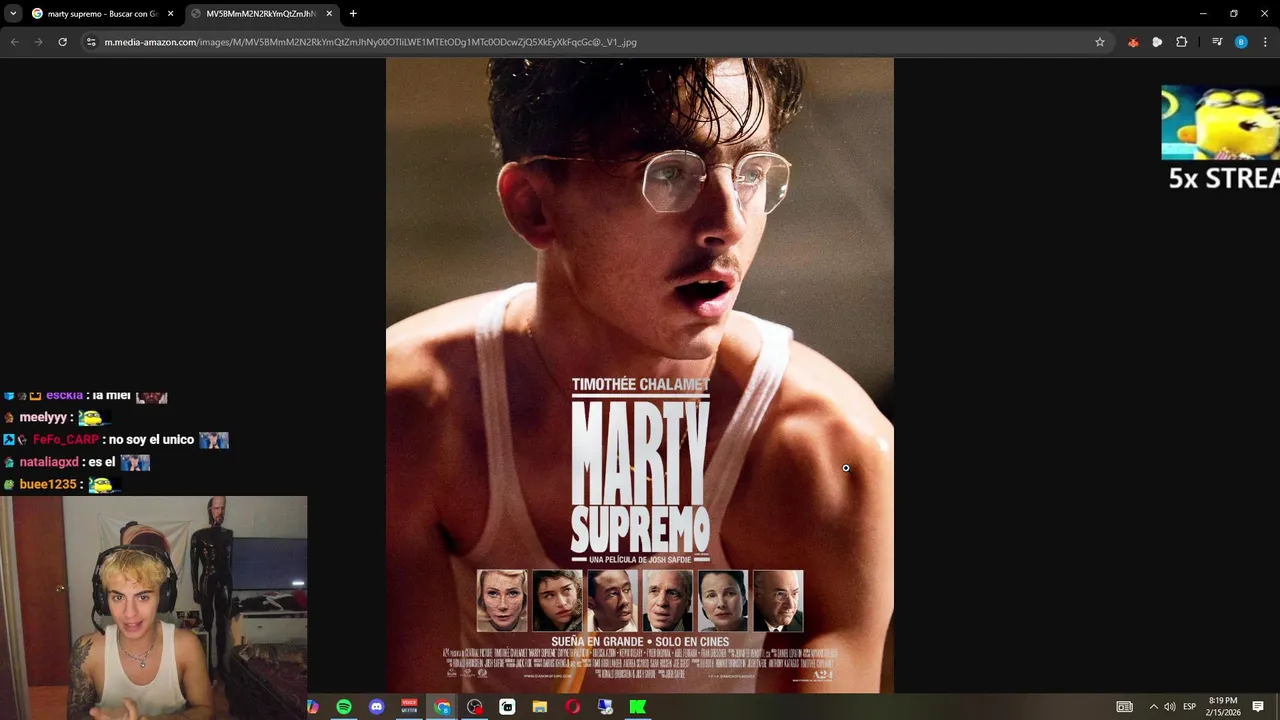The height and width of the screenshot is (720, 1280).
Task: Click chat username "buee1235"
Action: coord(48,484)
